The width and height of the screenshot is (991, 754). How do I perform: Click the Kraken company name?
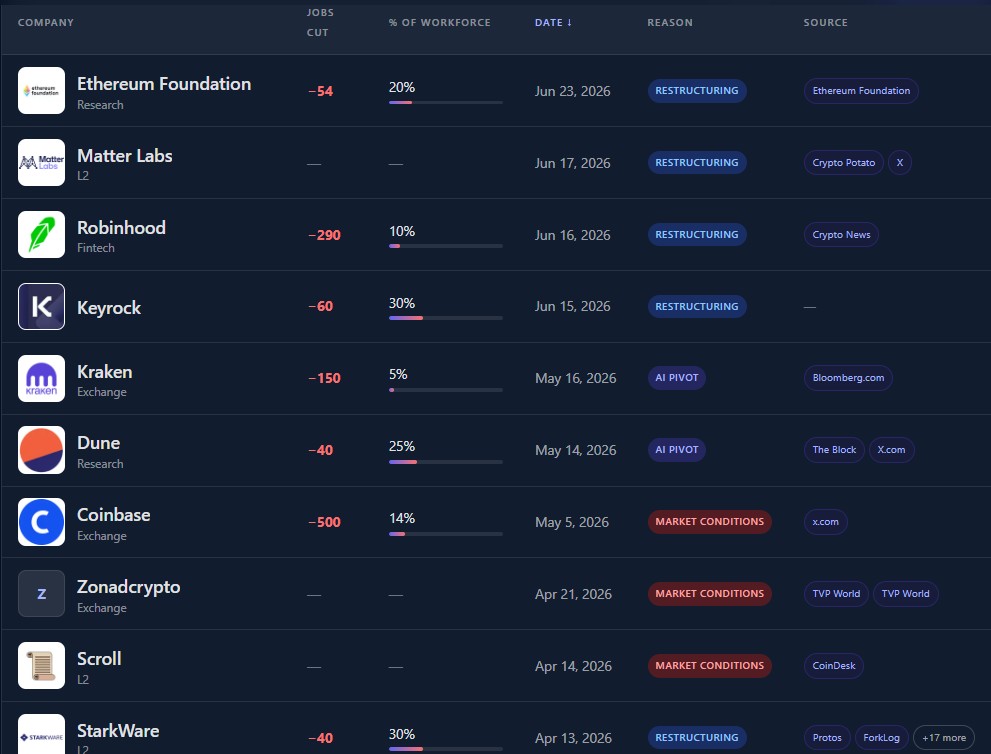pos(104,372)
